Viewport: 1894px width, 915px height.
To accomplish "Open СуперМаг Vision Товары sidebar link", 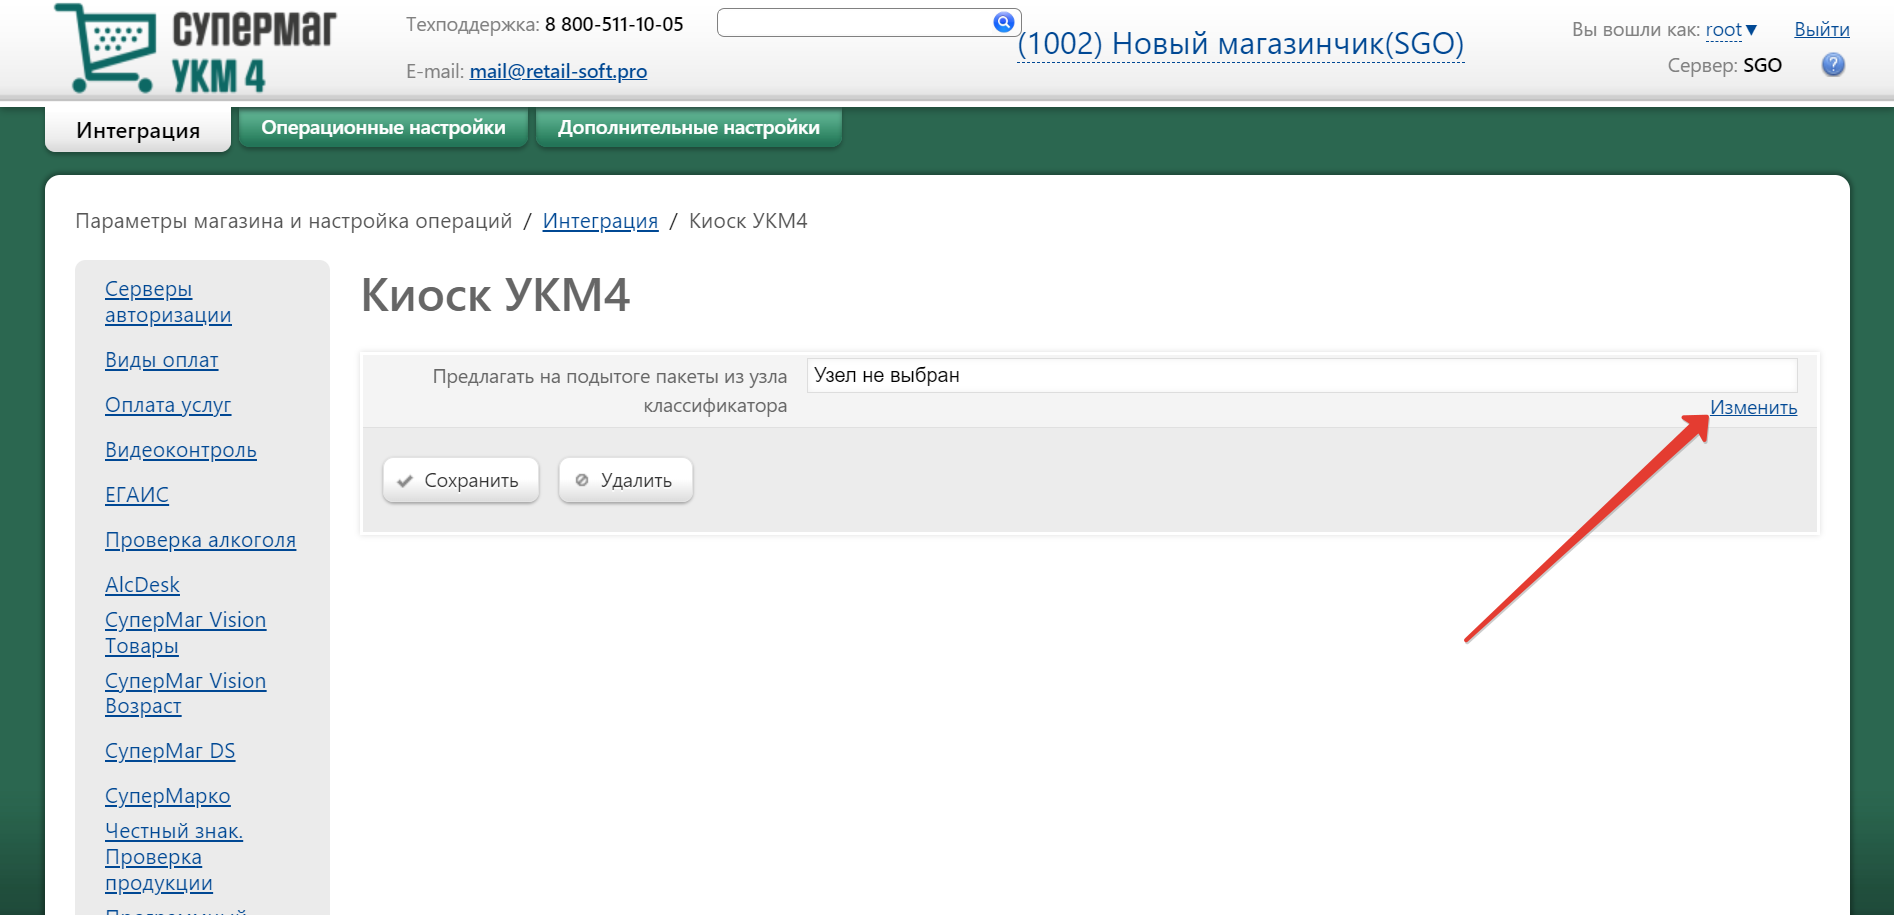I will point(185,633).
